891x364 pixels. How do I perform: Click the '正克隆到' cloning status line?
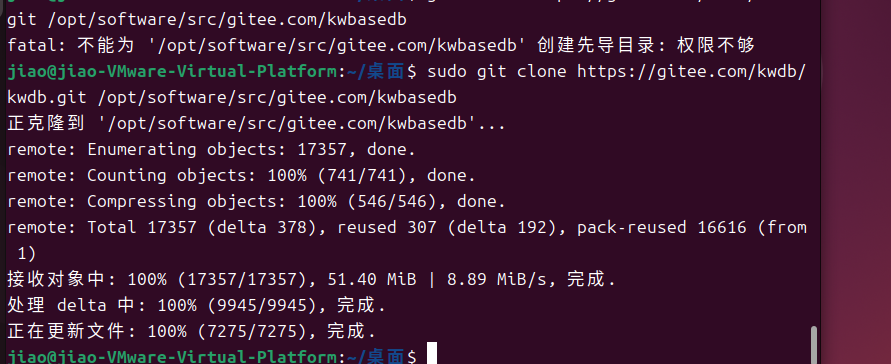(256, 123)
